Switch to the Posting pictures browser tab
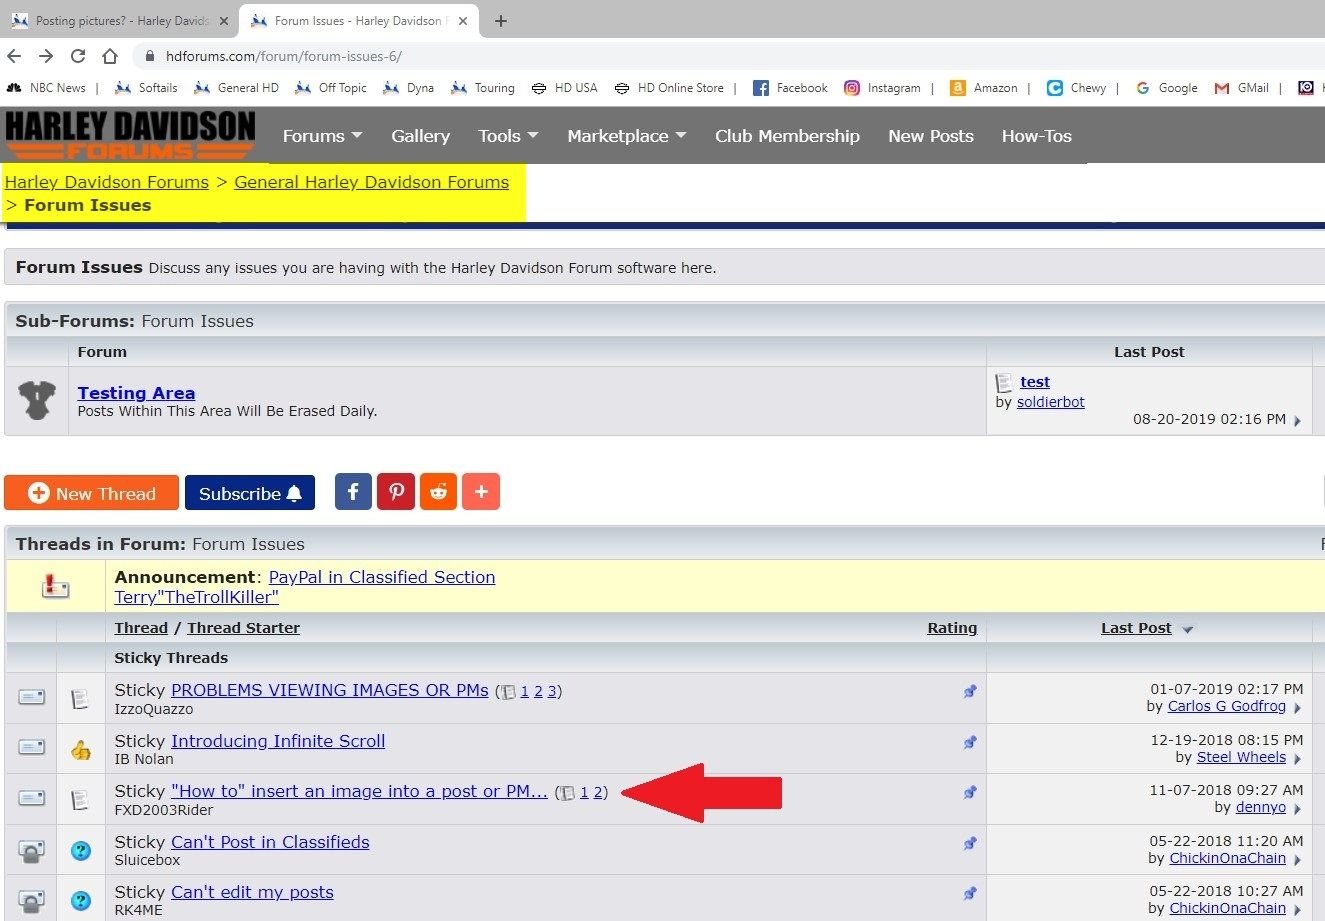 click(120, 21)
